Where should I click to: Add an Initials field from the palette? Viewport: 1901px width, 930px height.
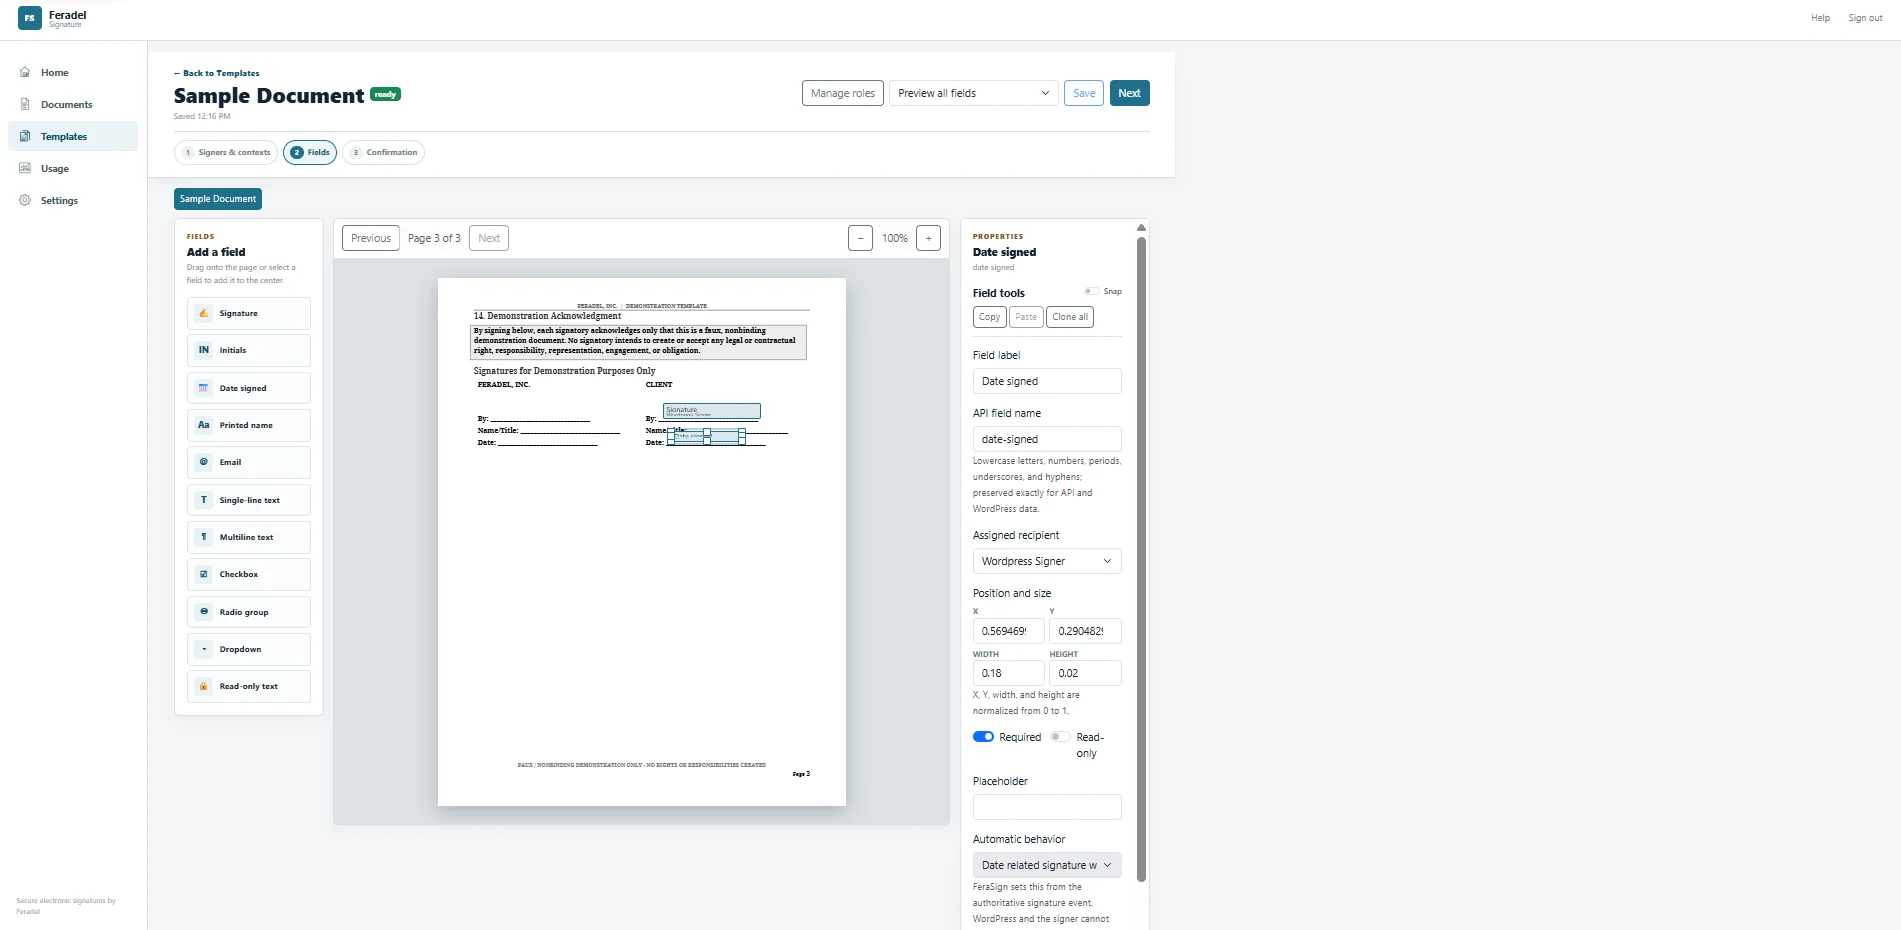[x=248, y=350]
